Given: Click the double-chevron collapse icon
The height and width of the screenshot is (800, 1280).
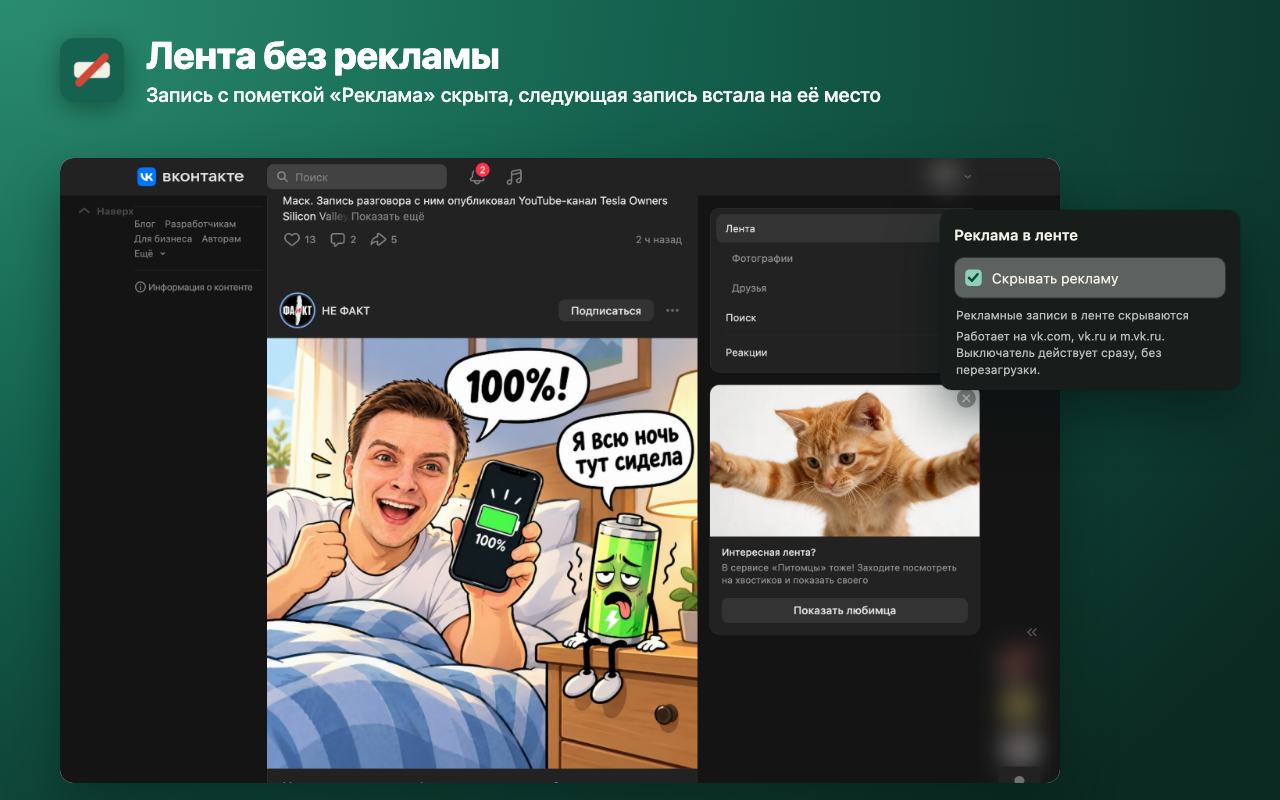Looking at the screenshot, I should pyautogui.click(x=1032, y=632).
